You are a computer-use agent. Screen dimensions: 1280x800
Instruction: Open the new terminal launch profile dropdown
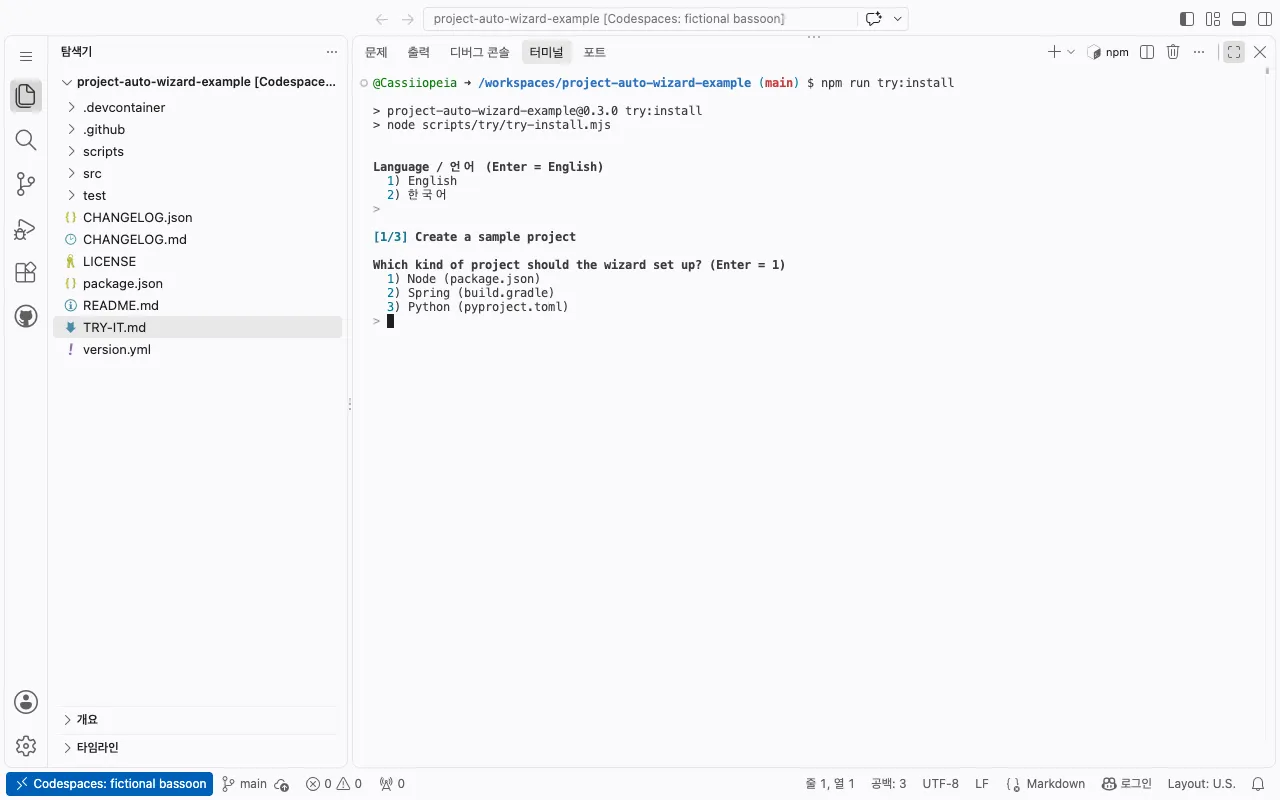click(x=1071, y=52)
